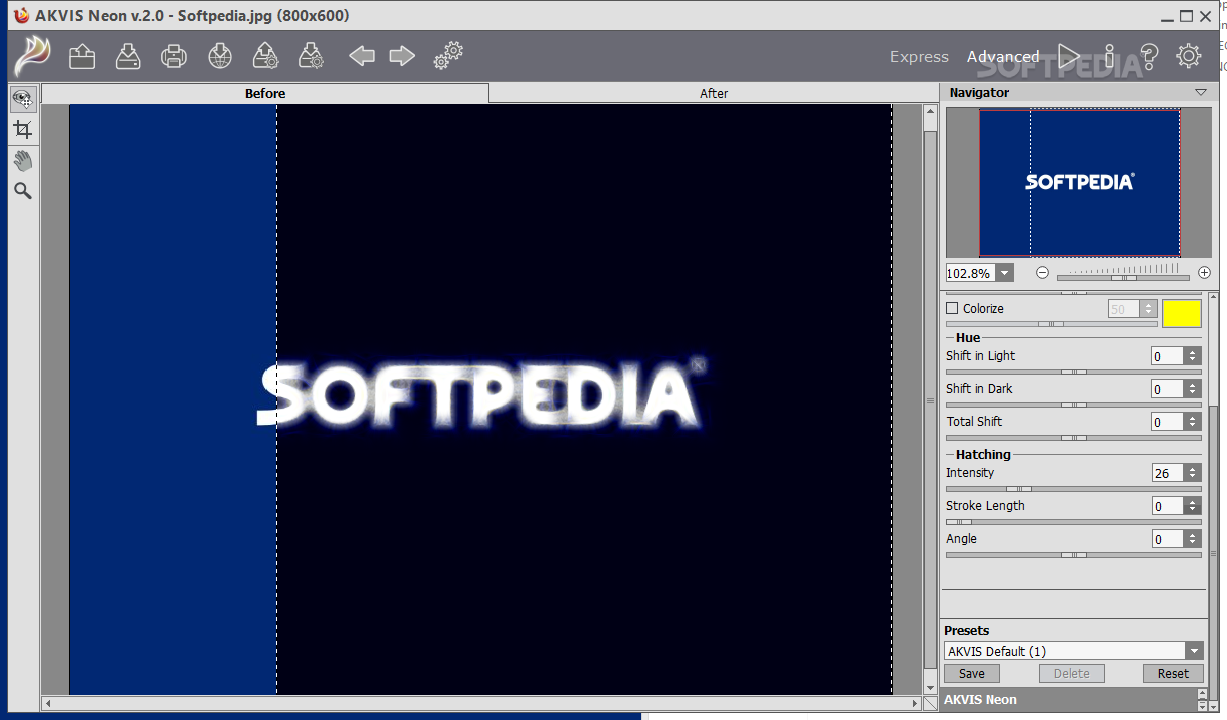Zoom in with the plus icon
Screen dimensions: 1227x720
[x=1204, y=273]
